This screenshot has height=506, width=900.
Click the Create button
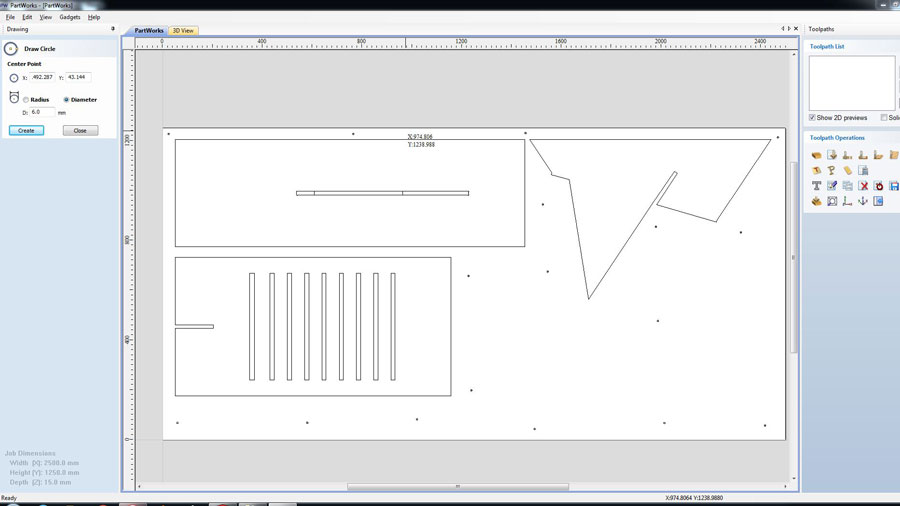26,131
